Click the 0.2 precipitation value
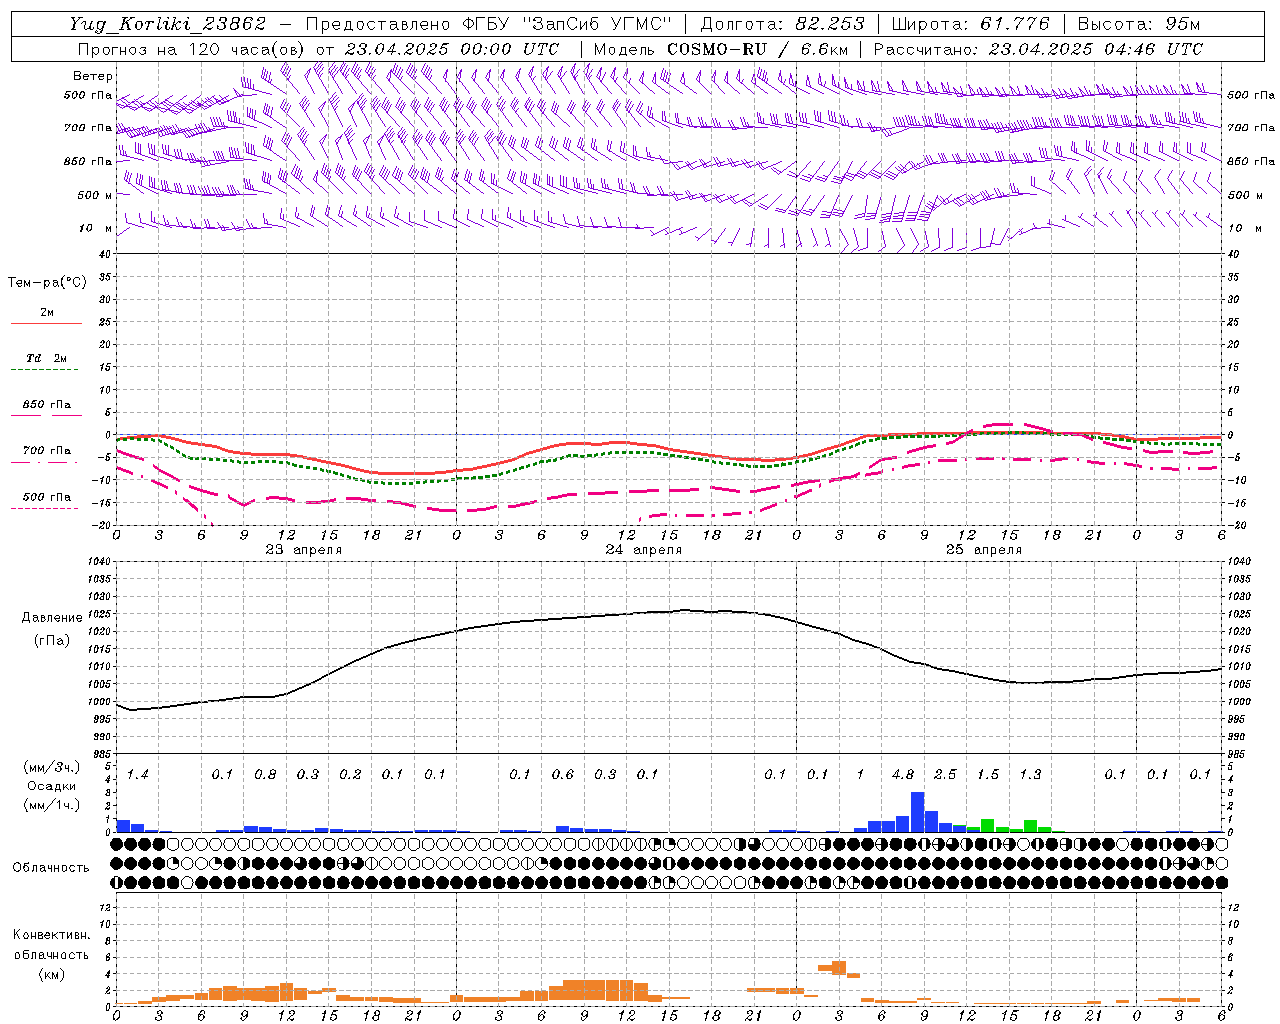Screen dimensions: 1280x1024 [350, 775]
